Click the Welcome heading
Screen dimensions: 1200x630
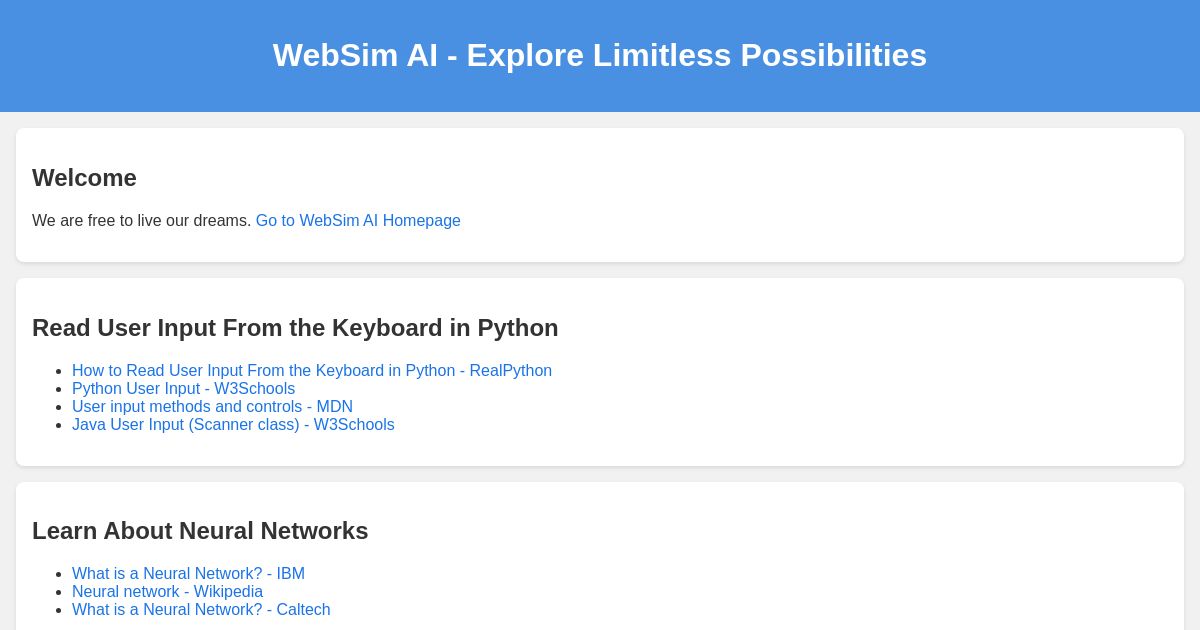84,177
